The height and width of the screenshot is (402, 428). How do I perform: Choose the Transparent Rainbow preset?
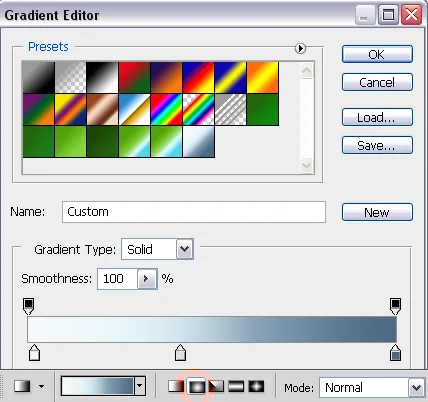tap(198, 110)
